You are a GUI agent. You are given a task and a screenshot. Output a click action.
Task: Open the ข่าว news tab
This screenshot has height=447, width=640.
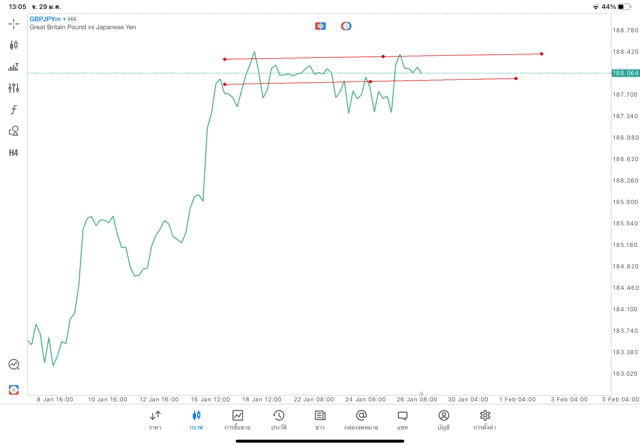pos(320,419)
